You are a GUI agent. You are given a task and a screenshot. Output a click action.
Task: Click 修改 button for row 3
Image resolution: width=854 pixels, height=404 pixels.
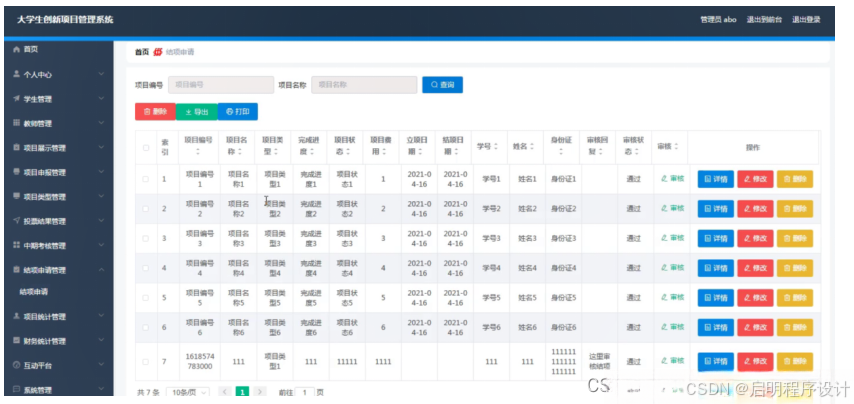tap(755, 238)
